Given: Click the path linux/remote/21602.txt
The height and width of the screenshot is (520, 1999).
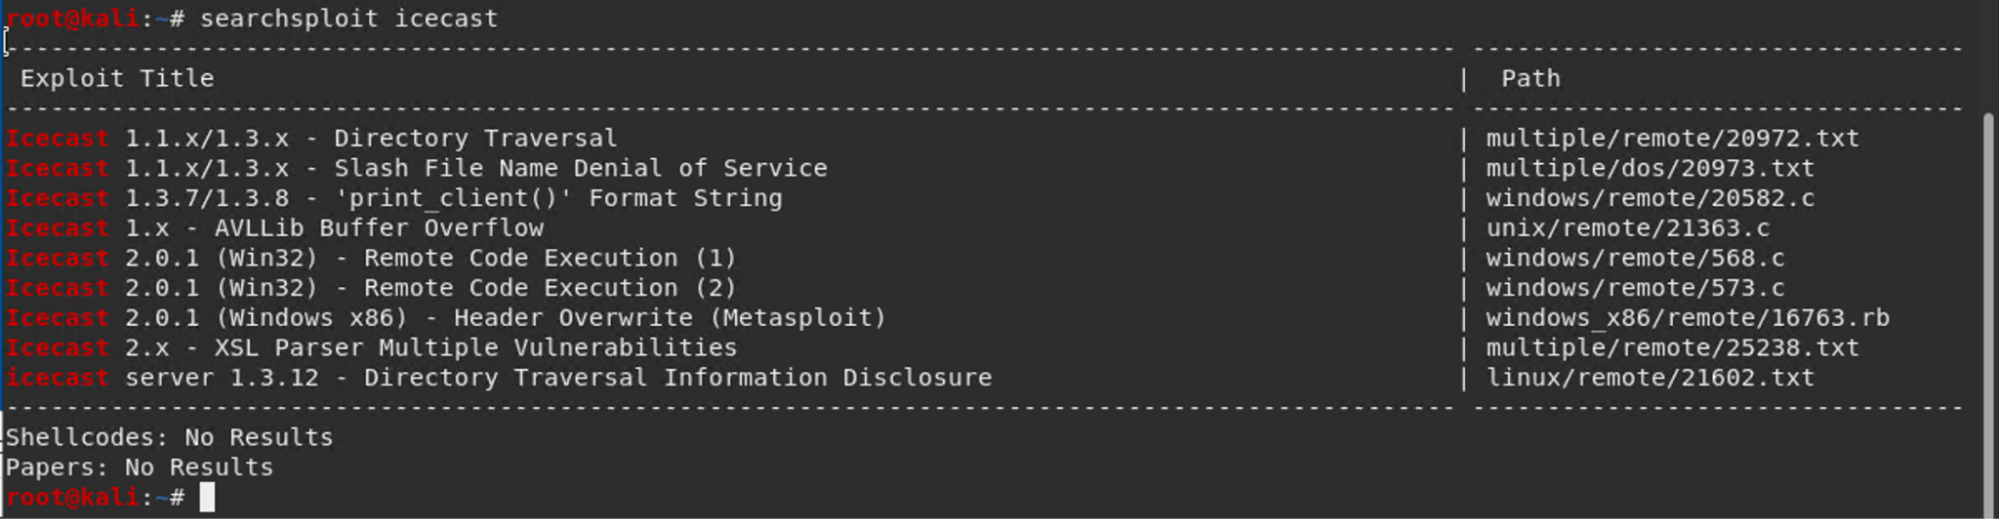Looking at the screenshot, I should (x=1649, y=378).
